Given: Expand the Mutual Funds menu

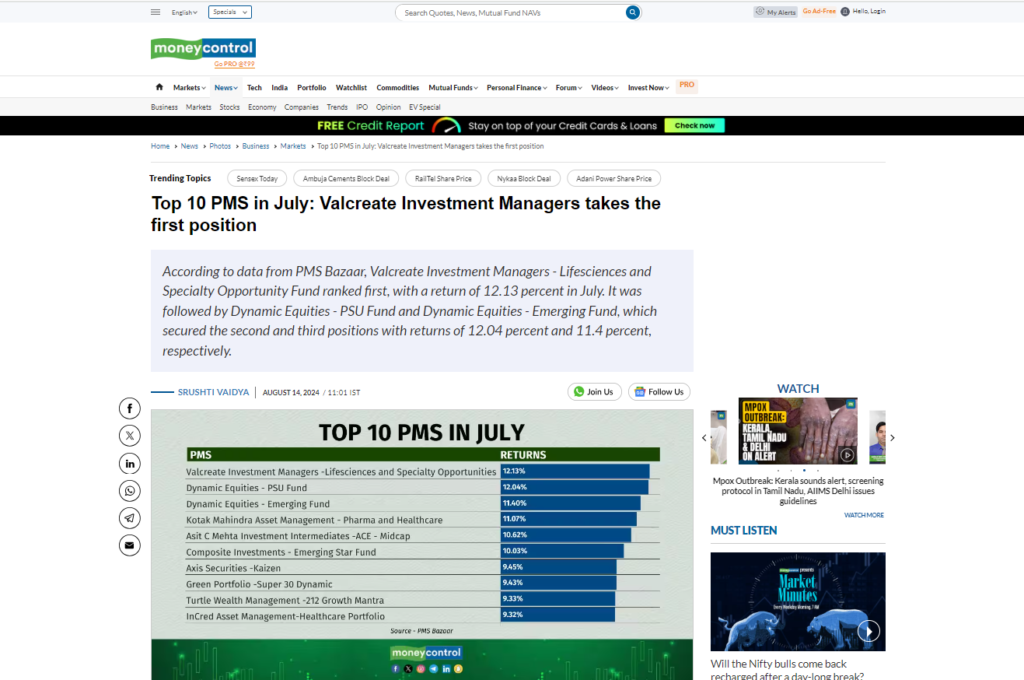Looking at the screenshot, I should [x=453, y=88].
